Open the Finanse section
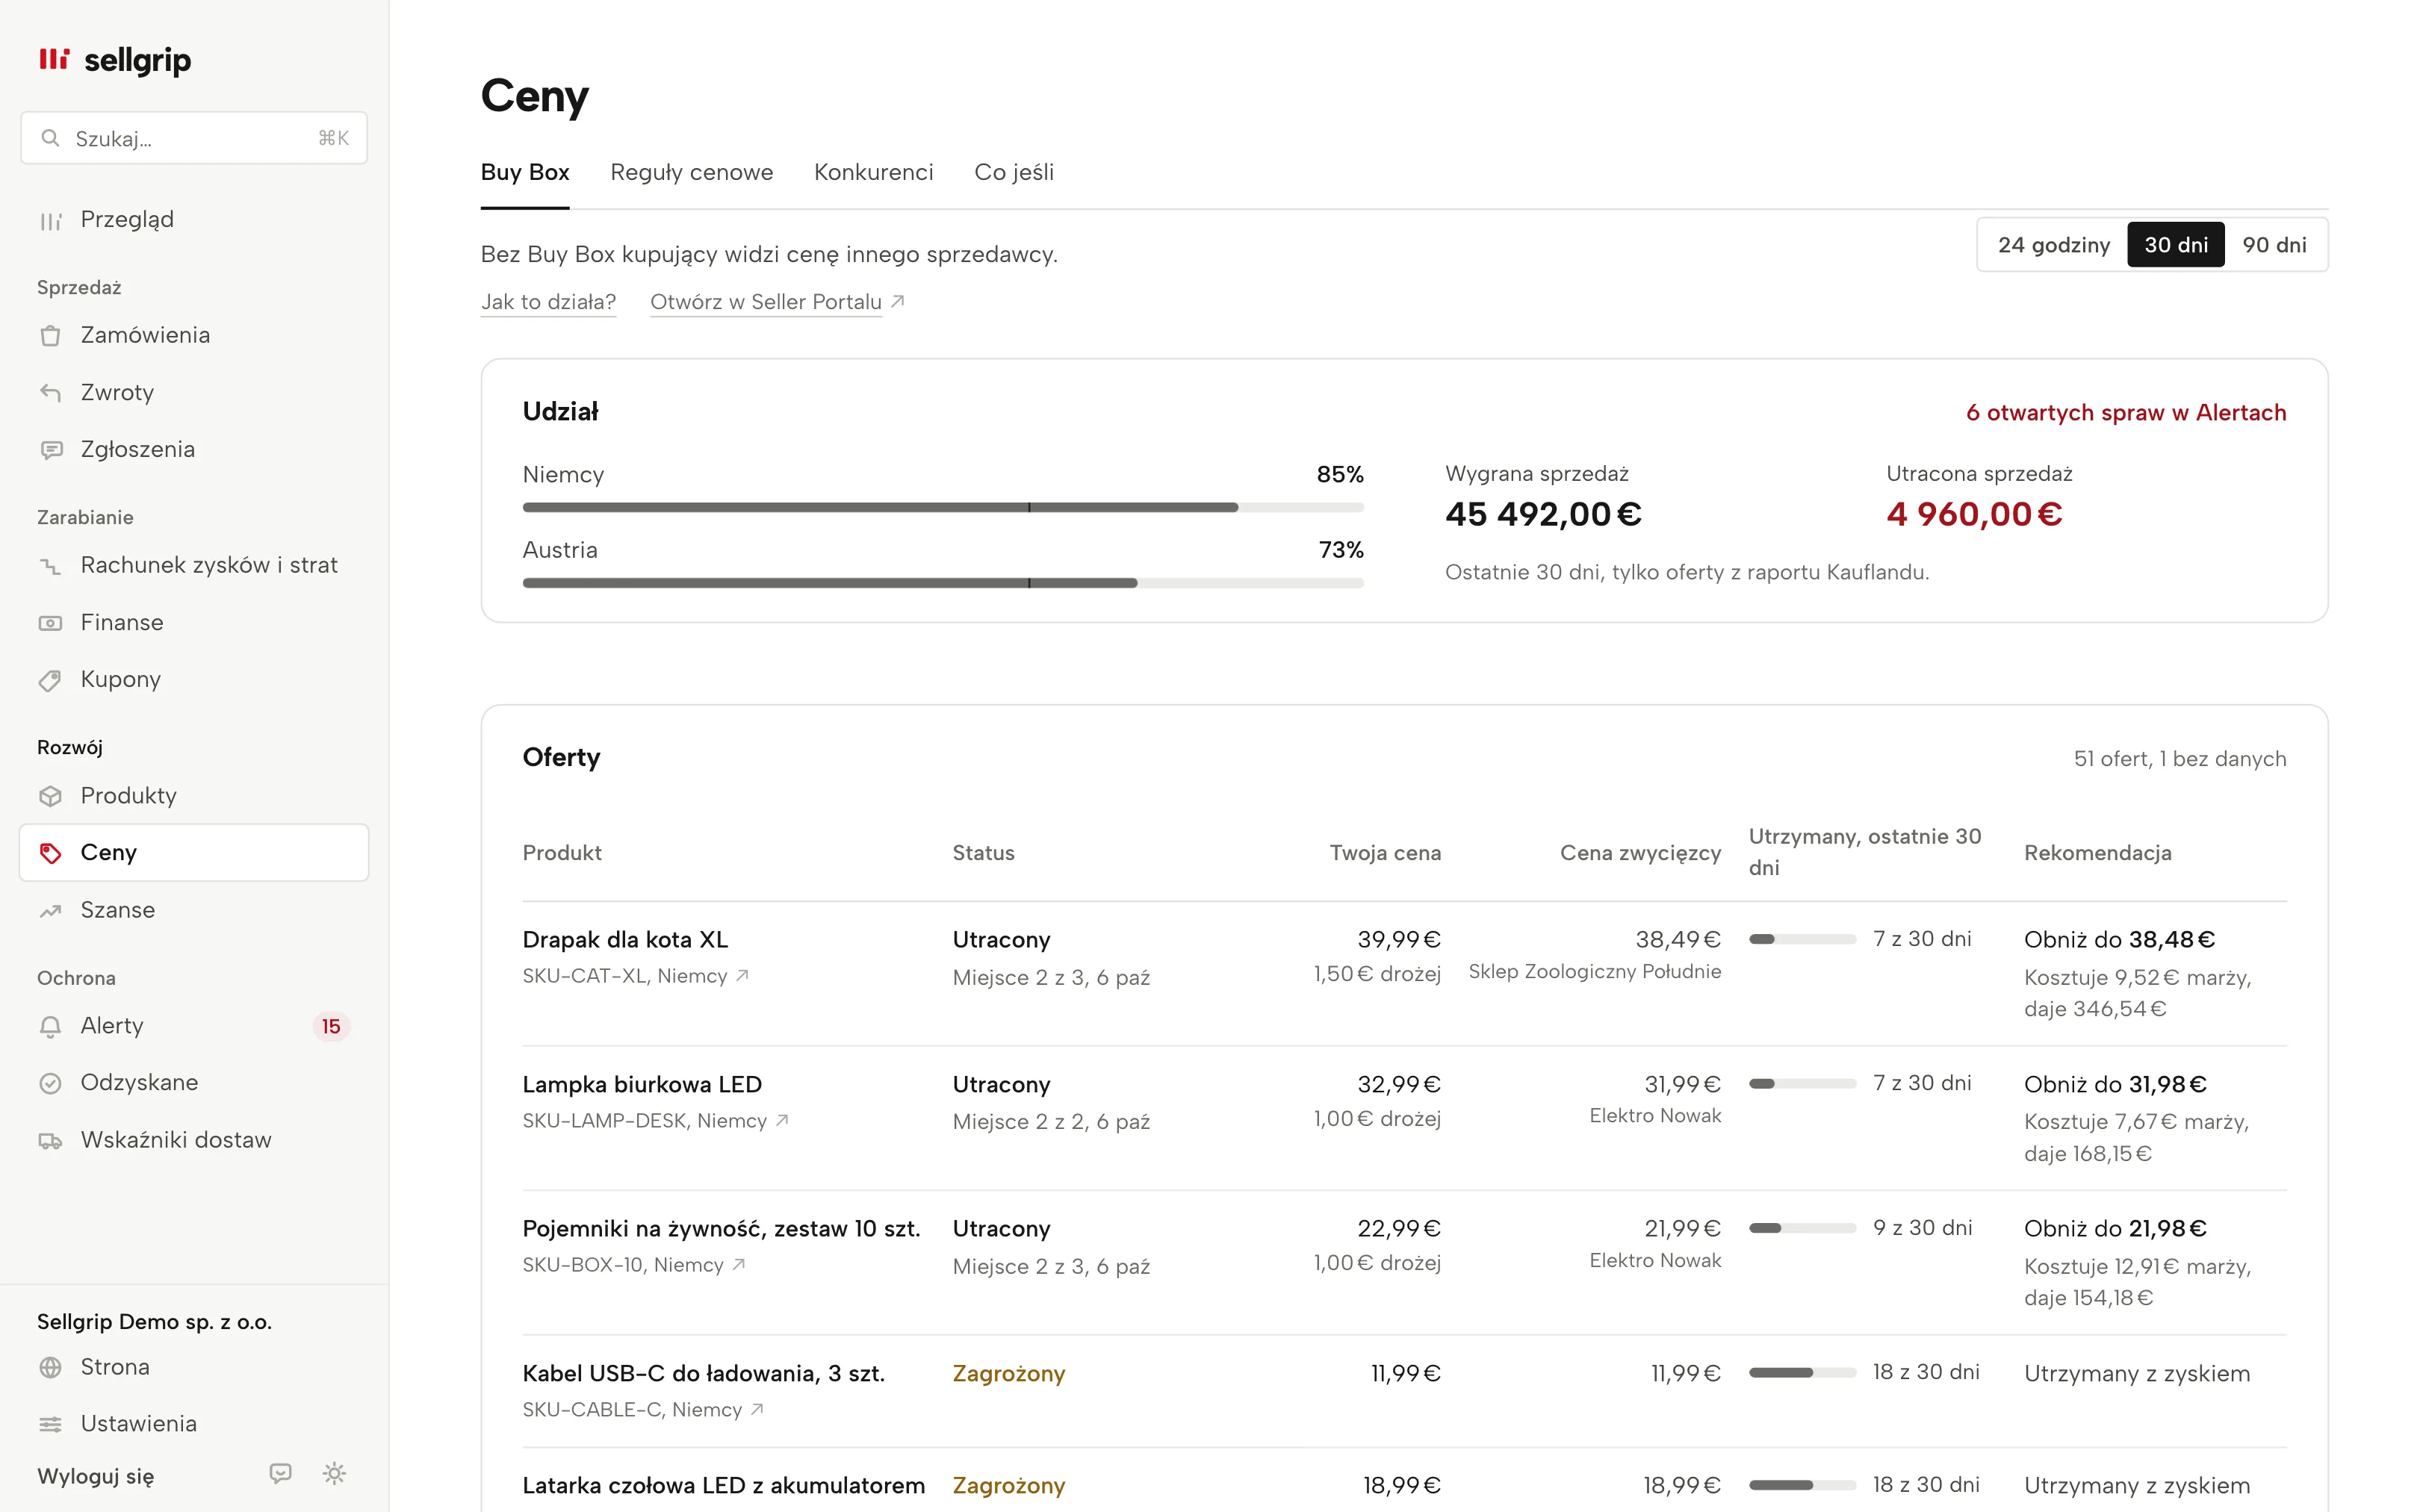This screenshot has height=1512, width=2420. click(x=194, y=622)
